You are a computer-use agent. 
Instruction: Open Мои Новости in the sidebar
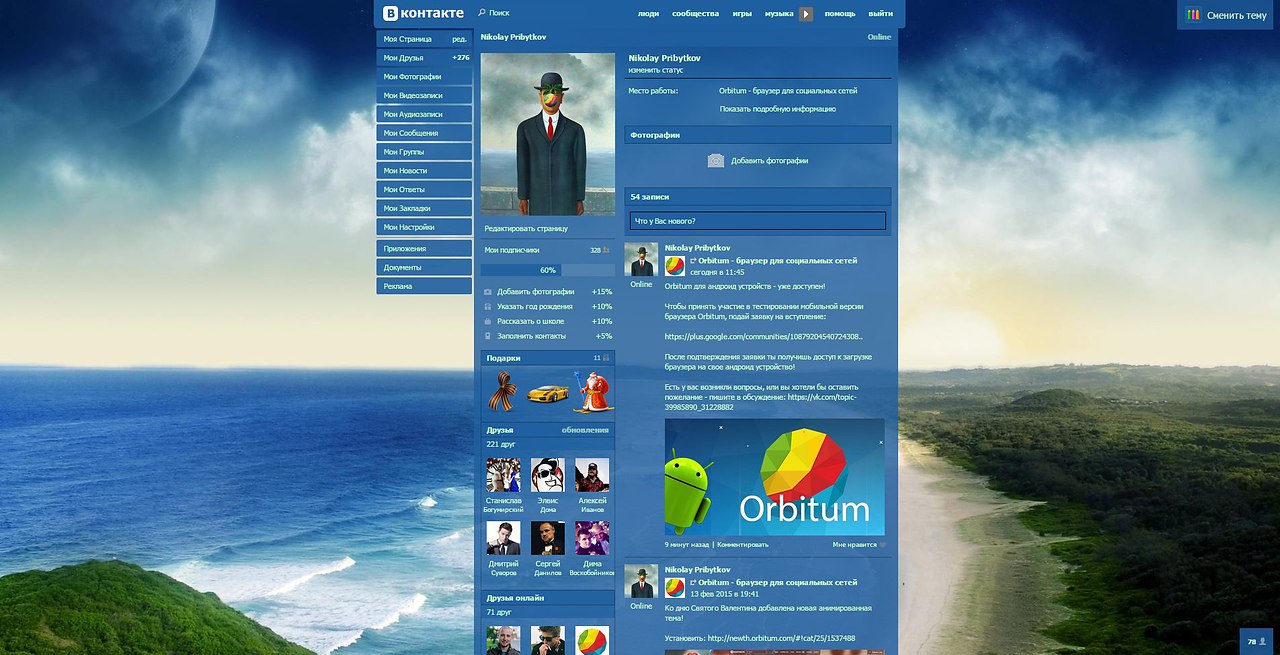pyautogui.click(x=424, y=171)
